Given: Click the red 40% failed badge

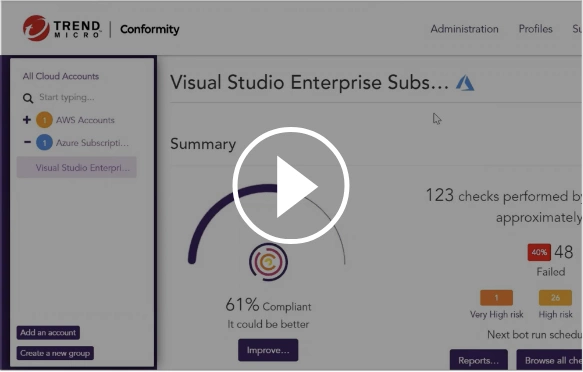Looking at the screenshot, I should 539,253.
